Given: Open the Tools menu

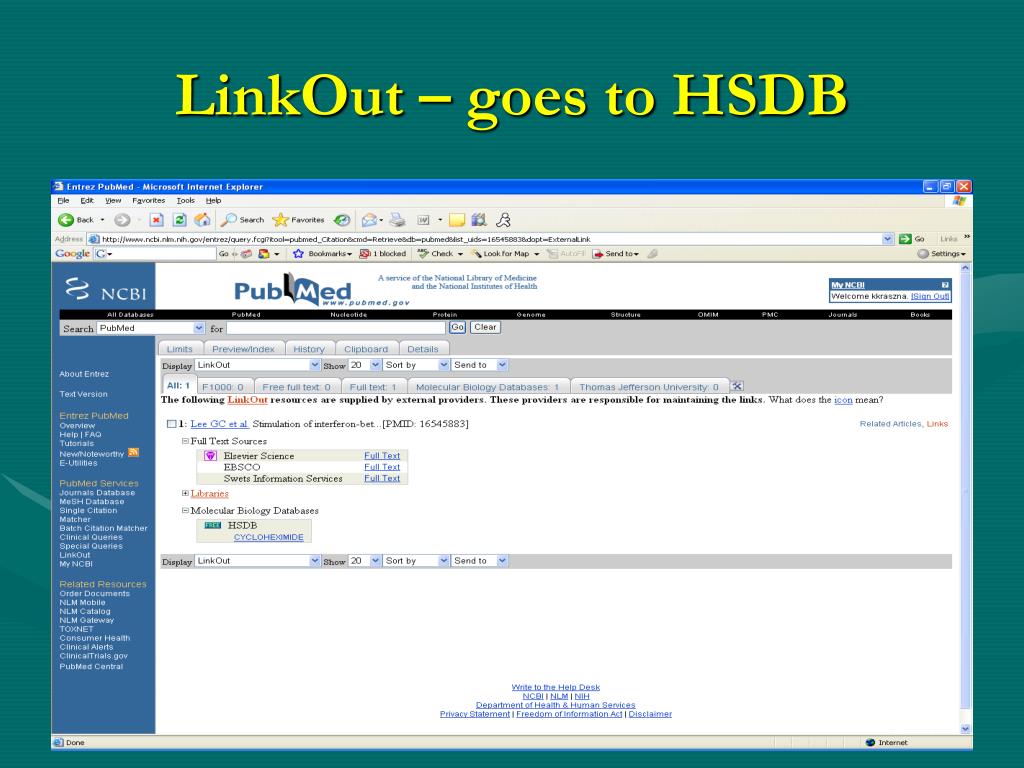Looking at the screenshot, I should point(185,200).
